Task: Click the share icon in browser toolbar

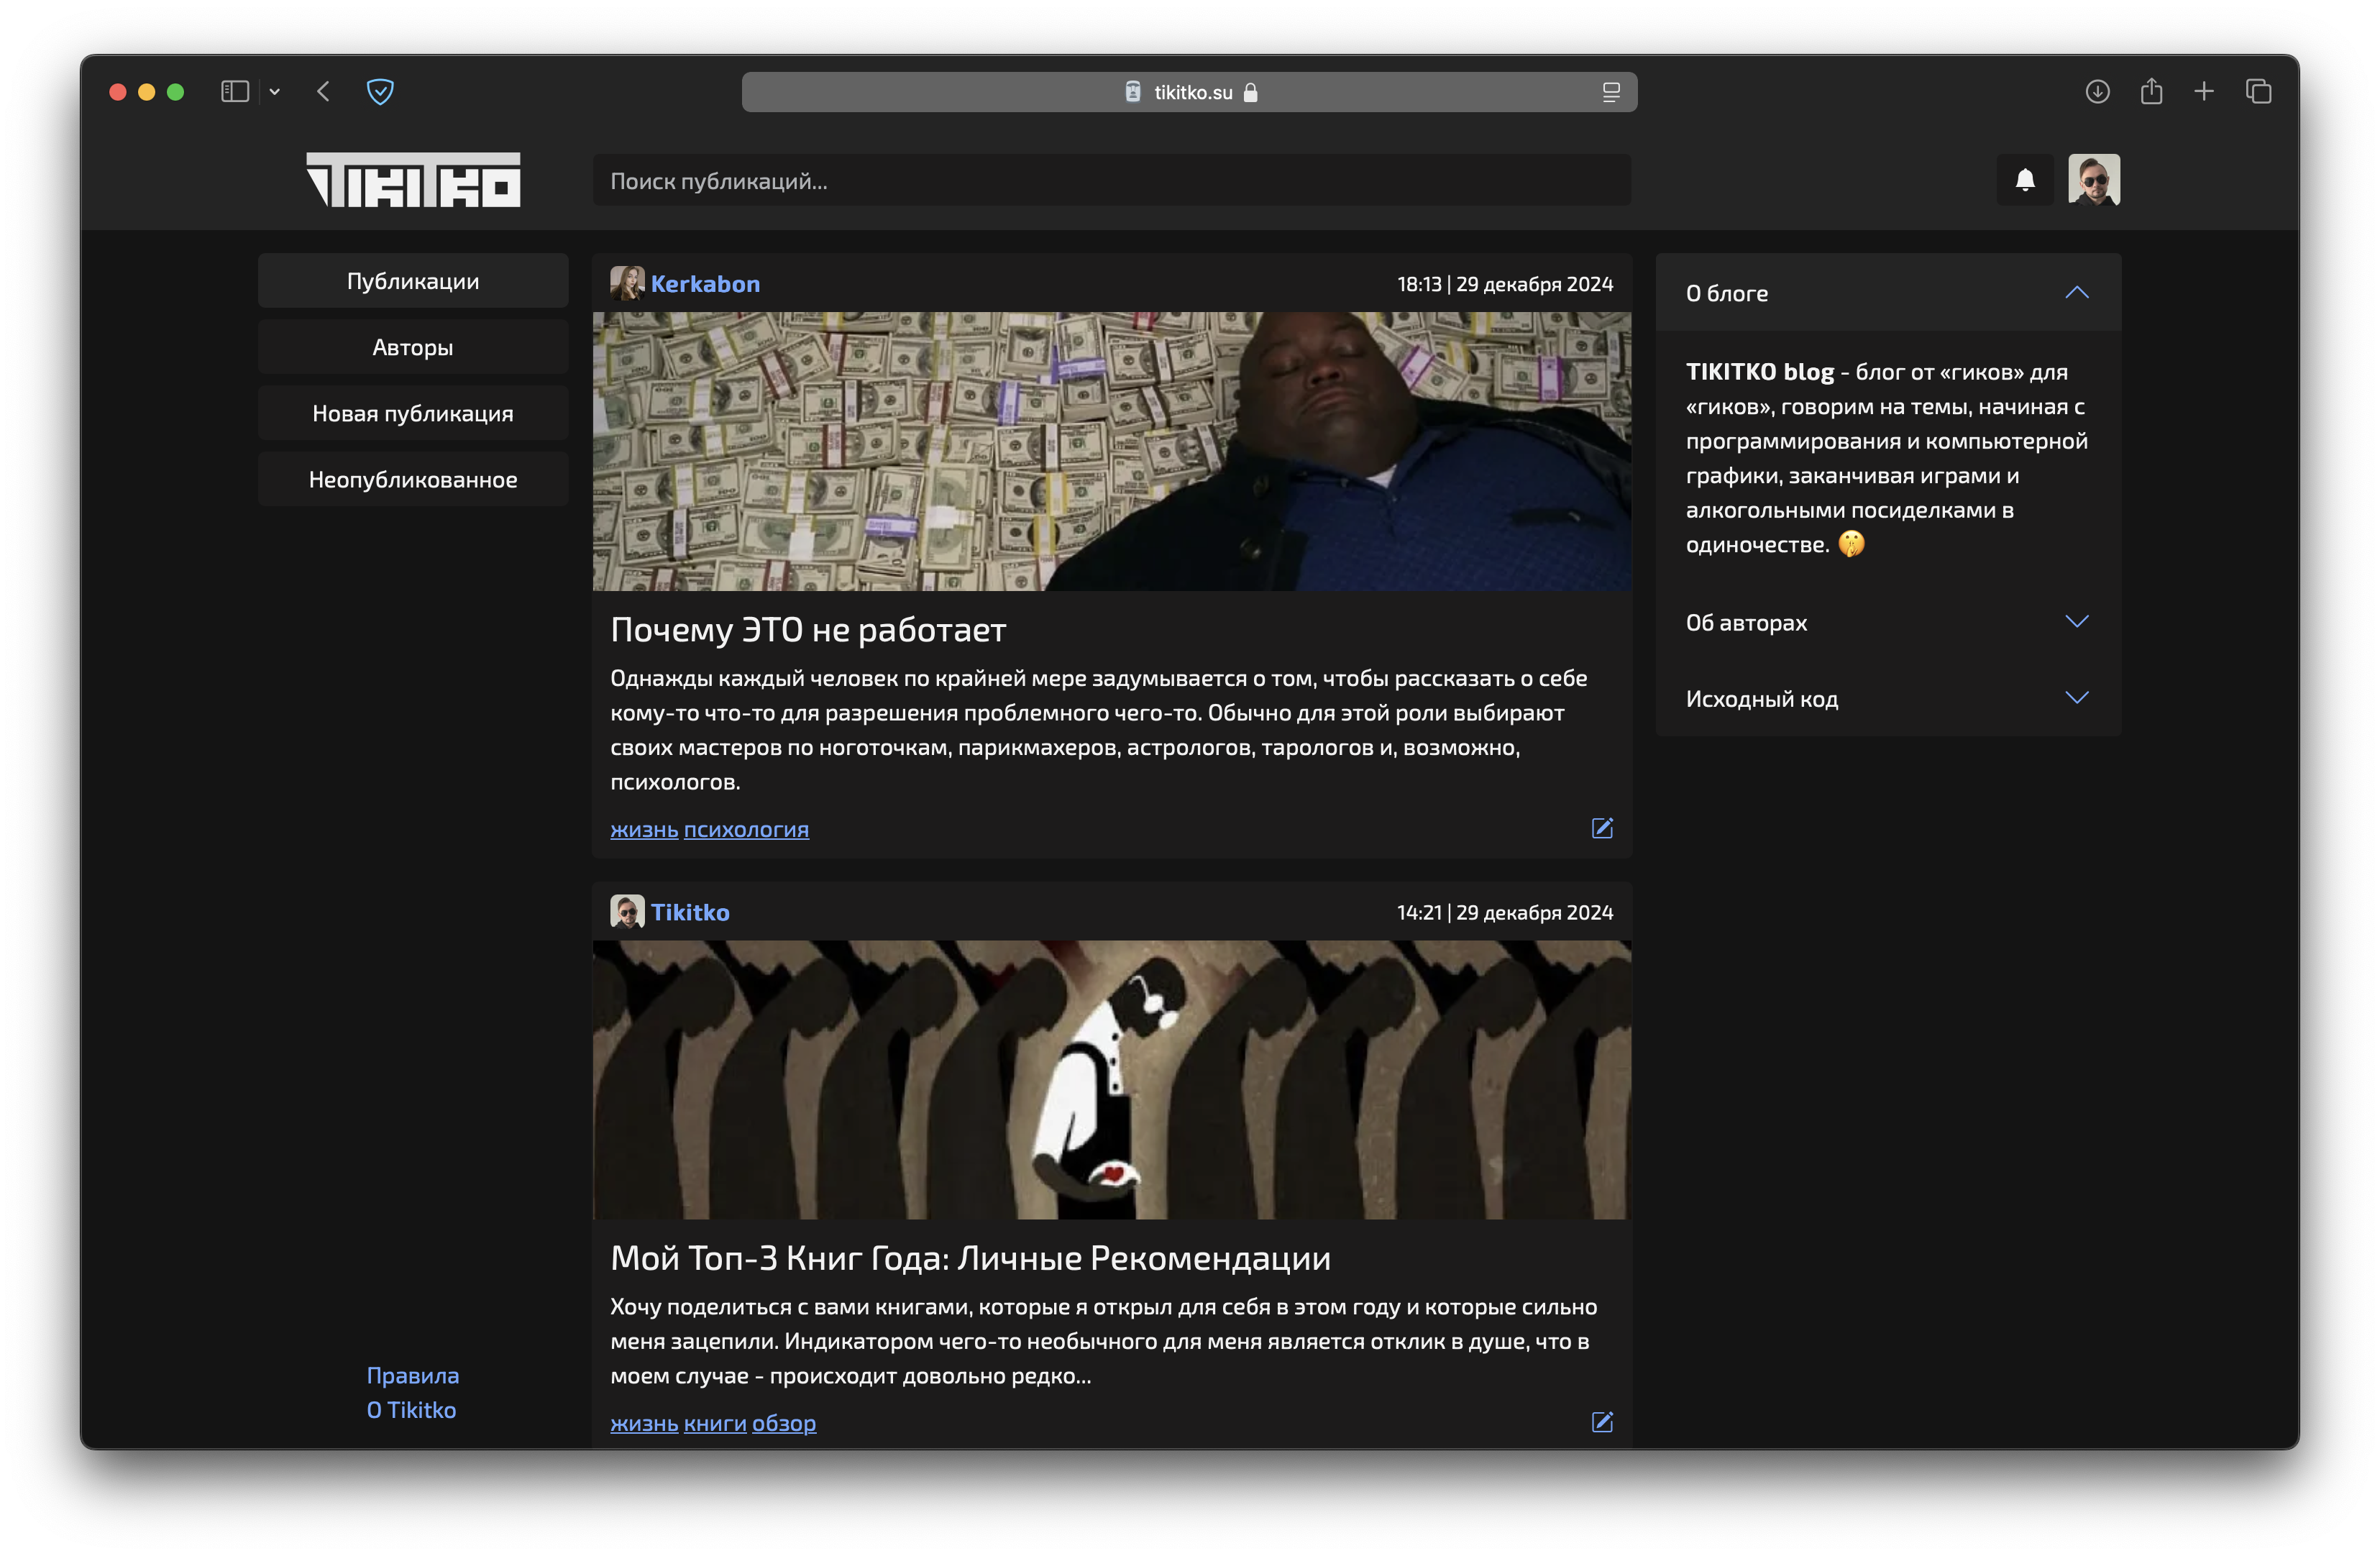Action: tap(2151, 92)
